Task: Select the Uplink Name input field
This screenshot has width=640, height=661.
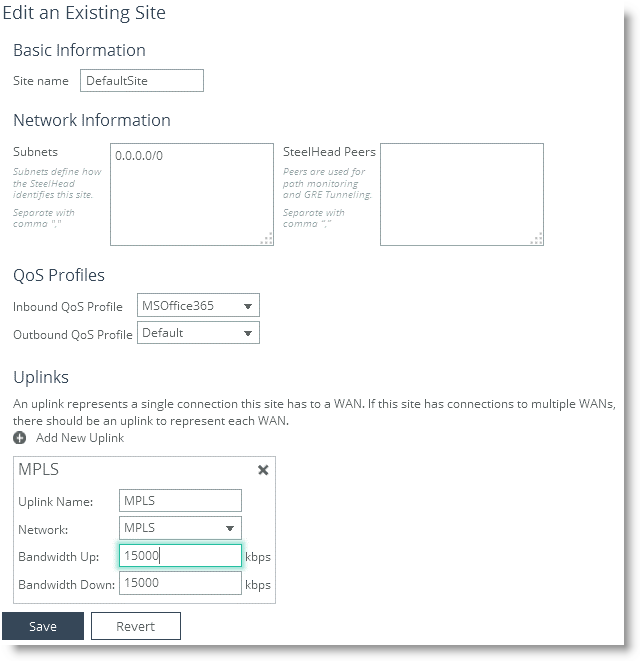Action: point(180,501)
